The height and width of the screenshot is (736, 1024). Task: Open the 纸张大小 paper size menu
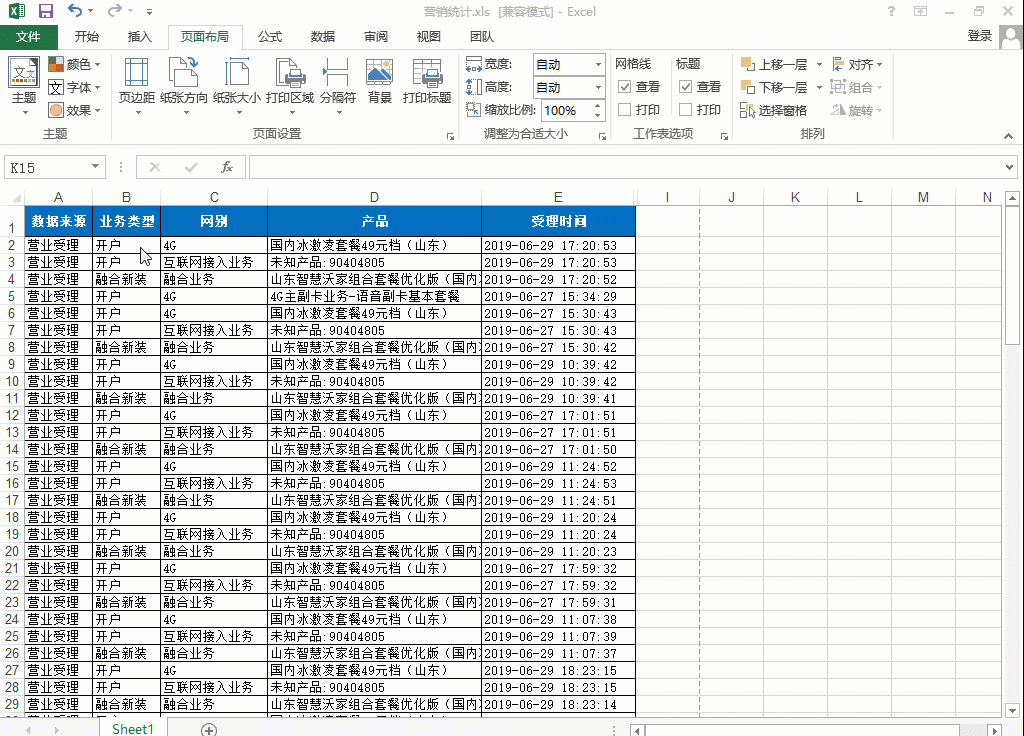click(236, 86)
